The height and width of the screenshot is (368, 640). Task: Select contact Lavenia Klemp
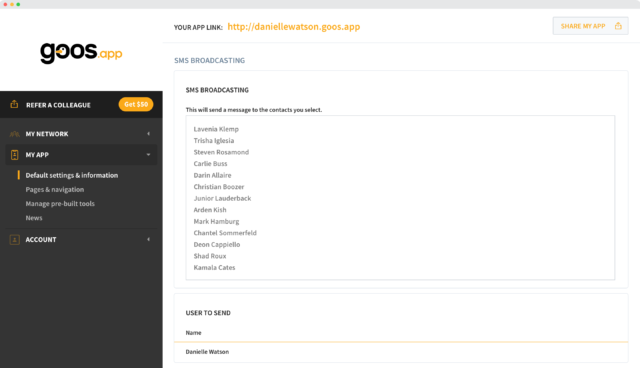tap(216, 129)
